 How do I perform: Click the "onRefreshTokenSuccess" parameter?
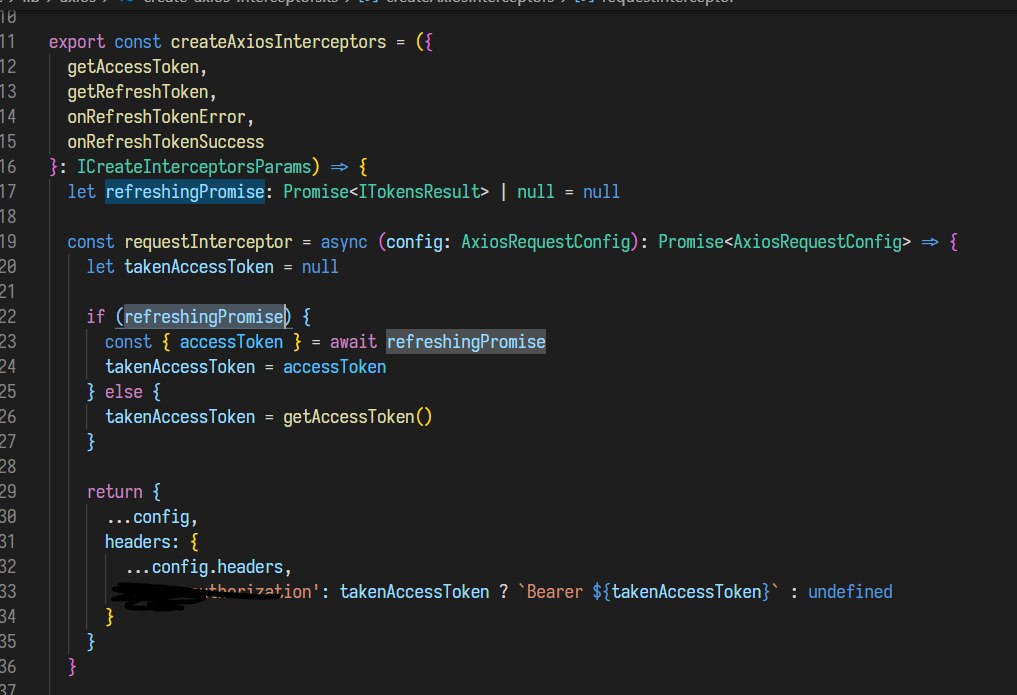165,142
